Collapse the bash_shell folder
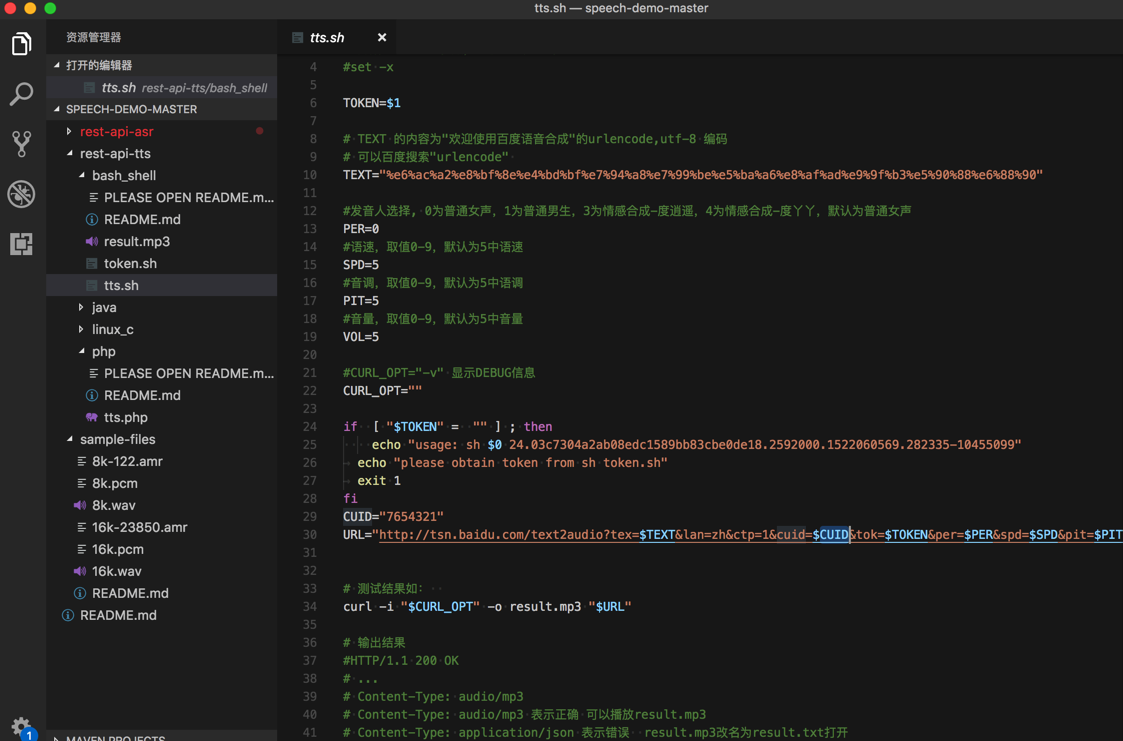The height and width of the screenshot is (741, 1123). [123, 176]
